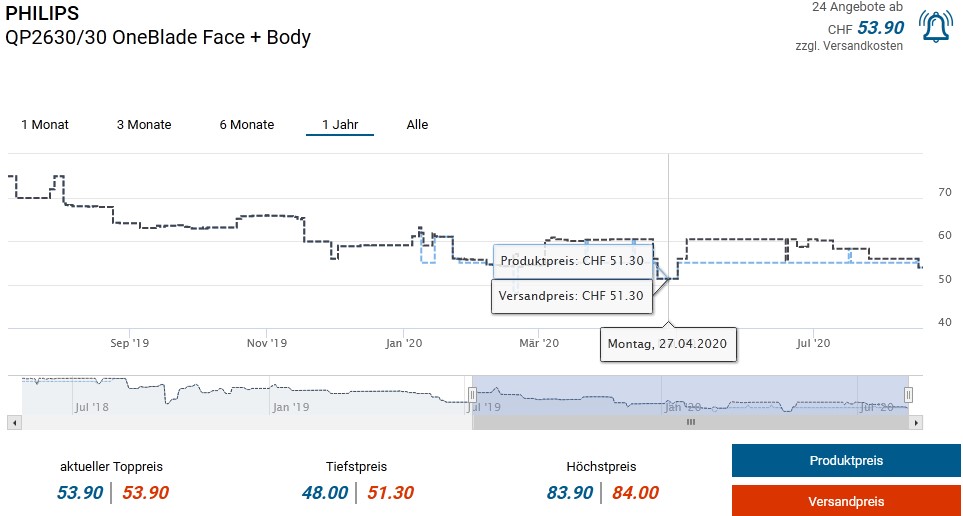Click the Jan '19 area in navigator
The width and height of the screenshot is (963, 516).
click(x=291, y=407)
